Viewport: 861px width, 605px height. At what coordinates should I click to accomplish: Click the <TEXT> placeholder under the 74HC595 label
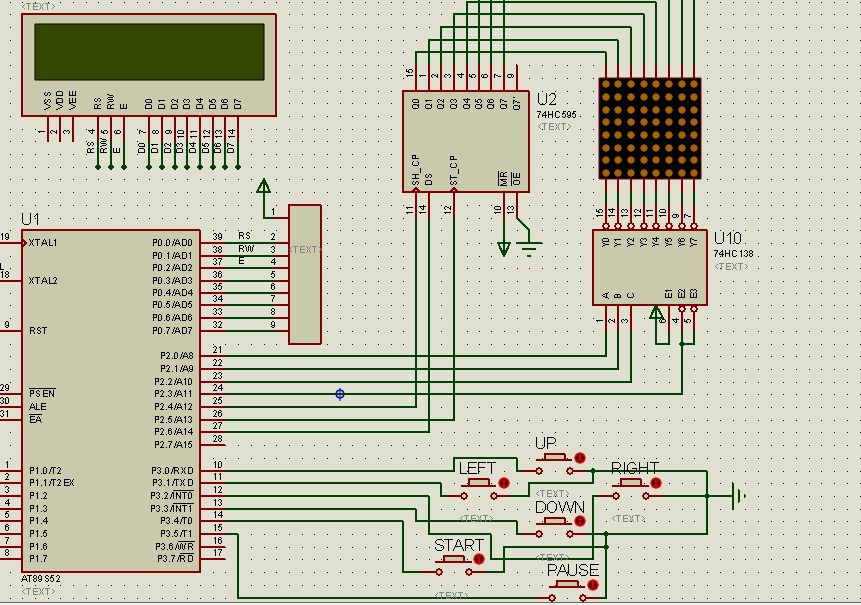[x=554, y=127]
